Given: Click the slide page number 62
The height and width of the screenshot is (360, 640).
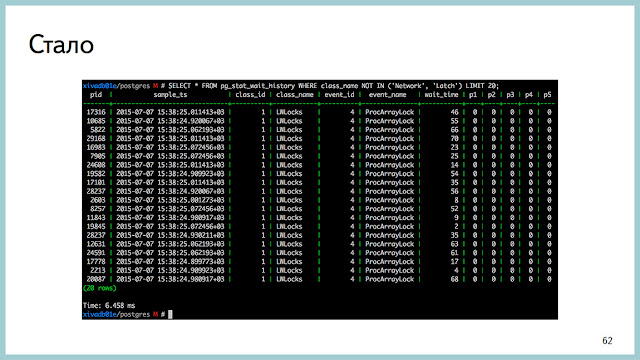Looking at the screenshot, I should (607, 340).
